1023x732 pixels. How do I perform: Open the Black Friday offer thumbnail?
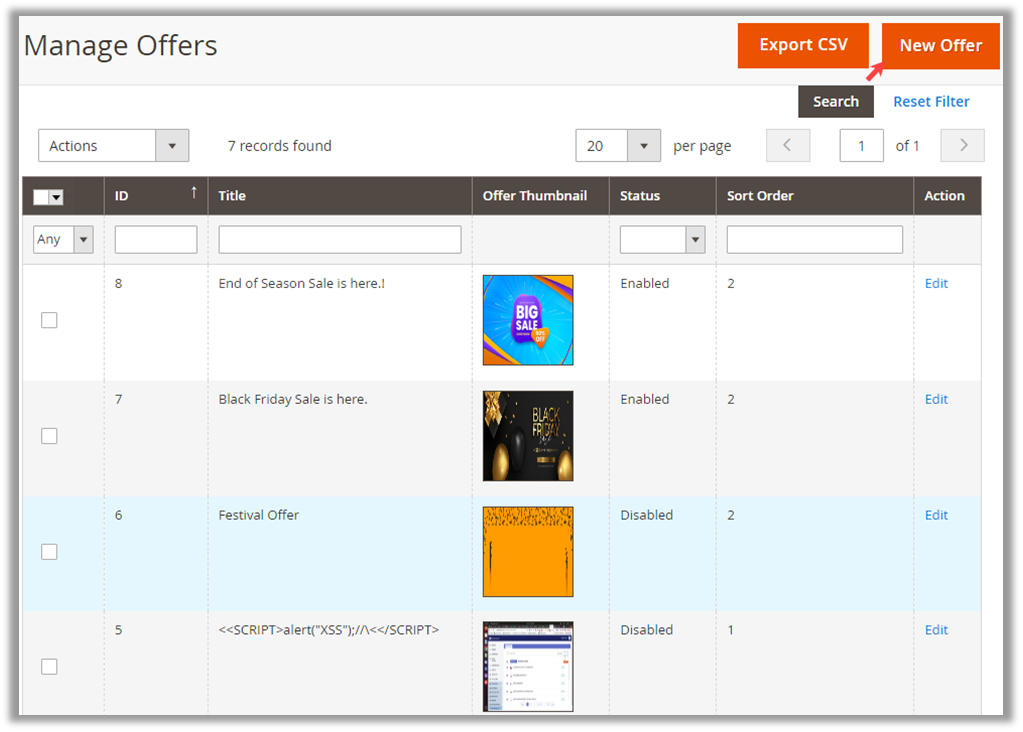click(528, 436)
